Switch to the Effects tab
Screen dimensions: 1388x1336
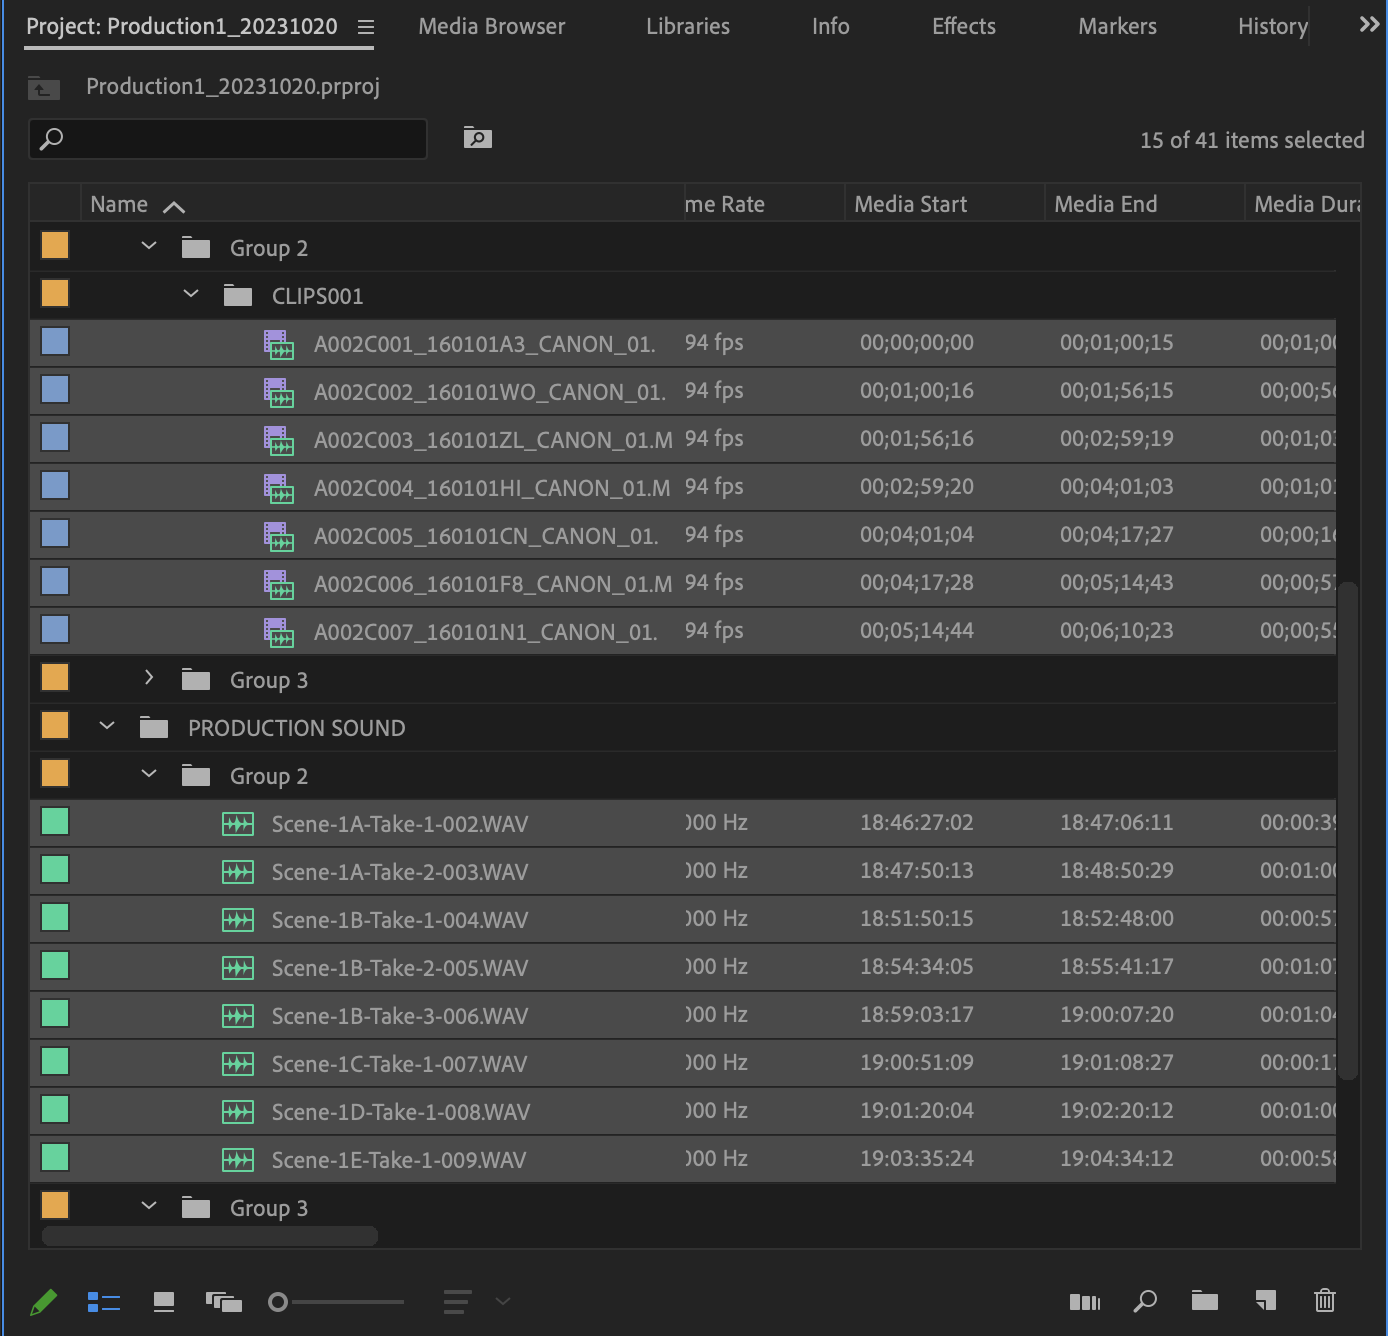point(964,27)
